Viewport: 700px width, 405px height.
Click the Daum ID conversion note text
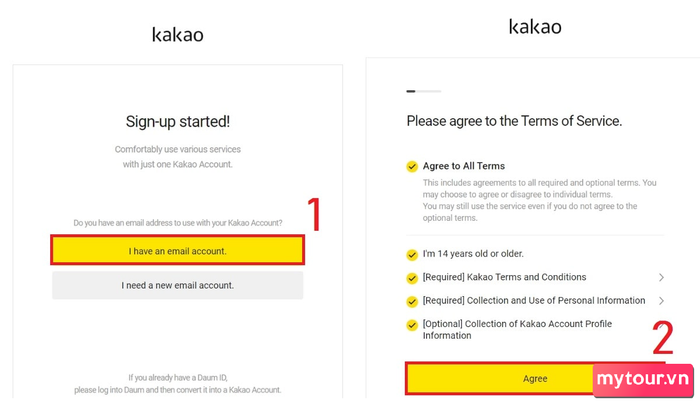tap(177, 383)
